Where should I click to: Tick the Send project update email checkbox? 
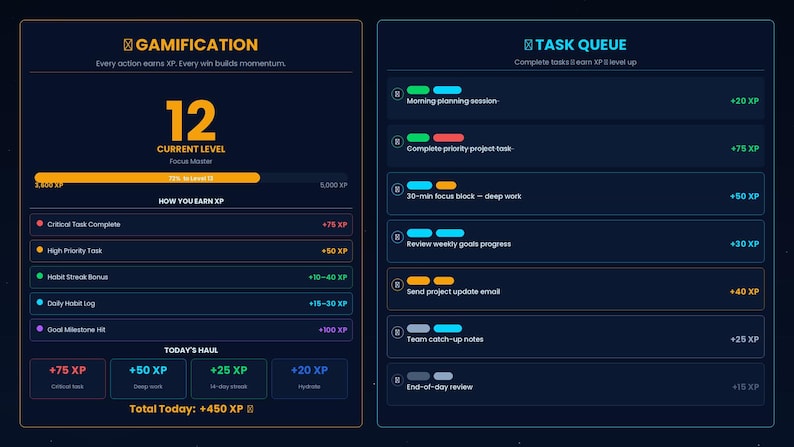tap(398, 285)
